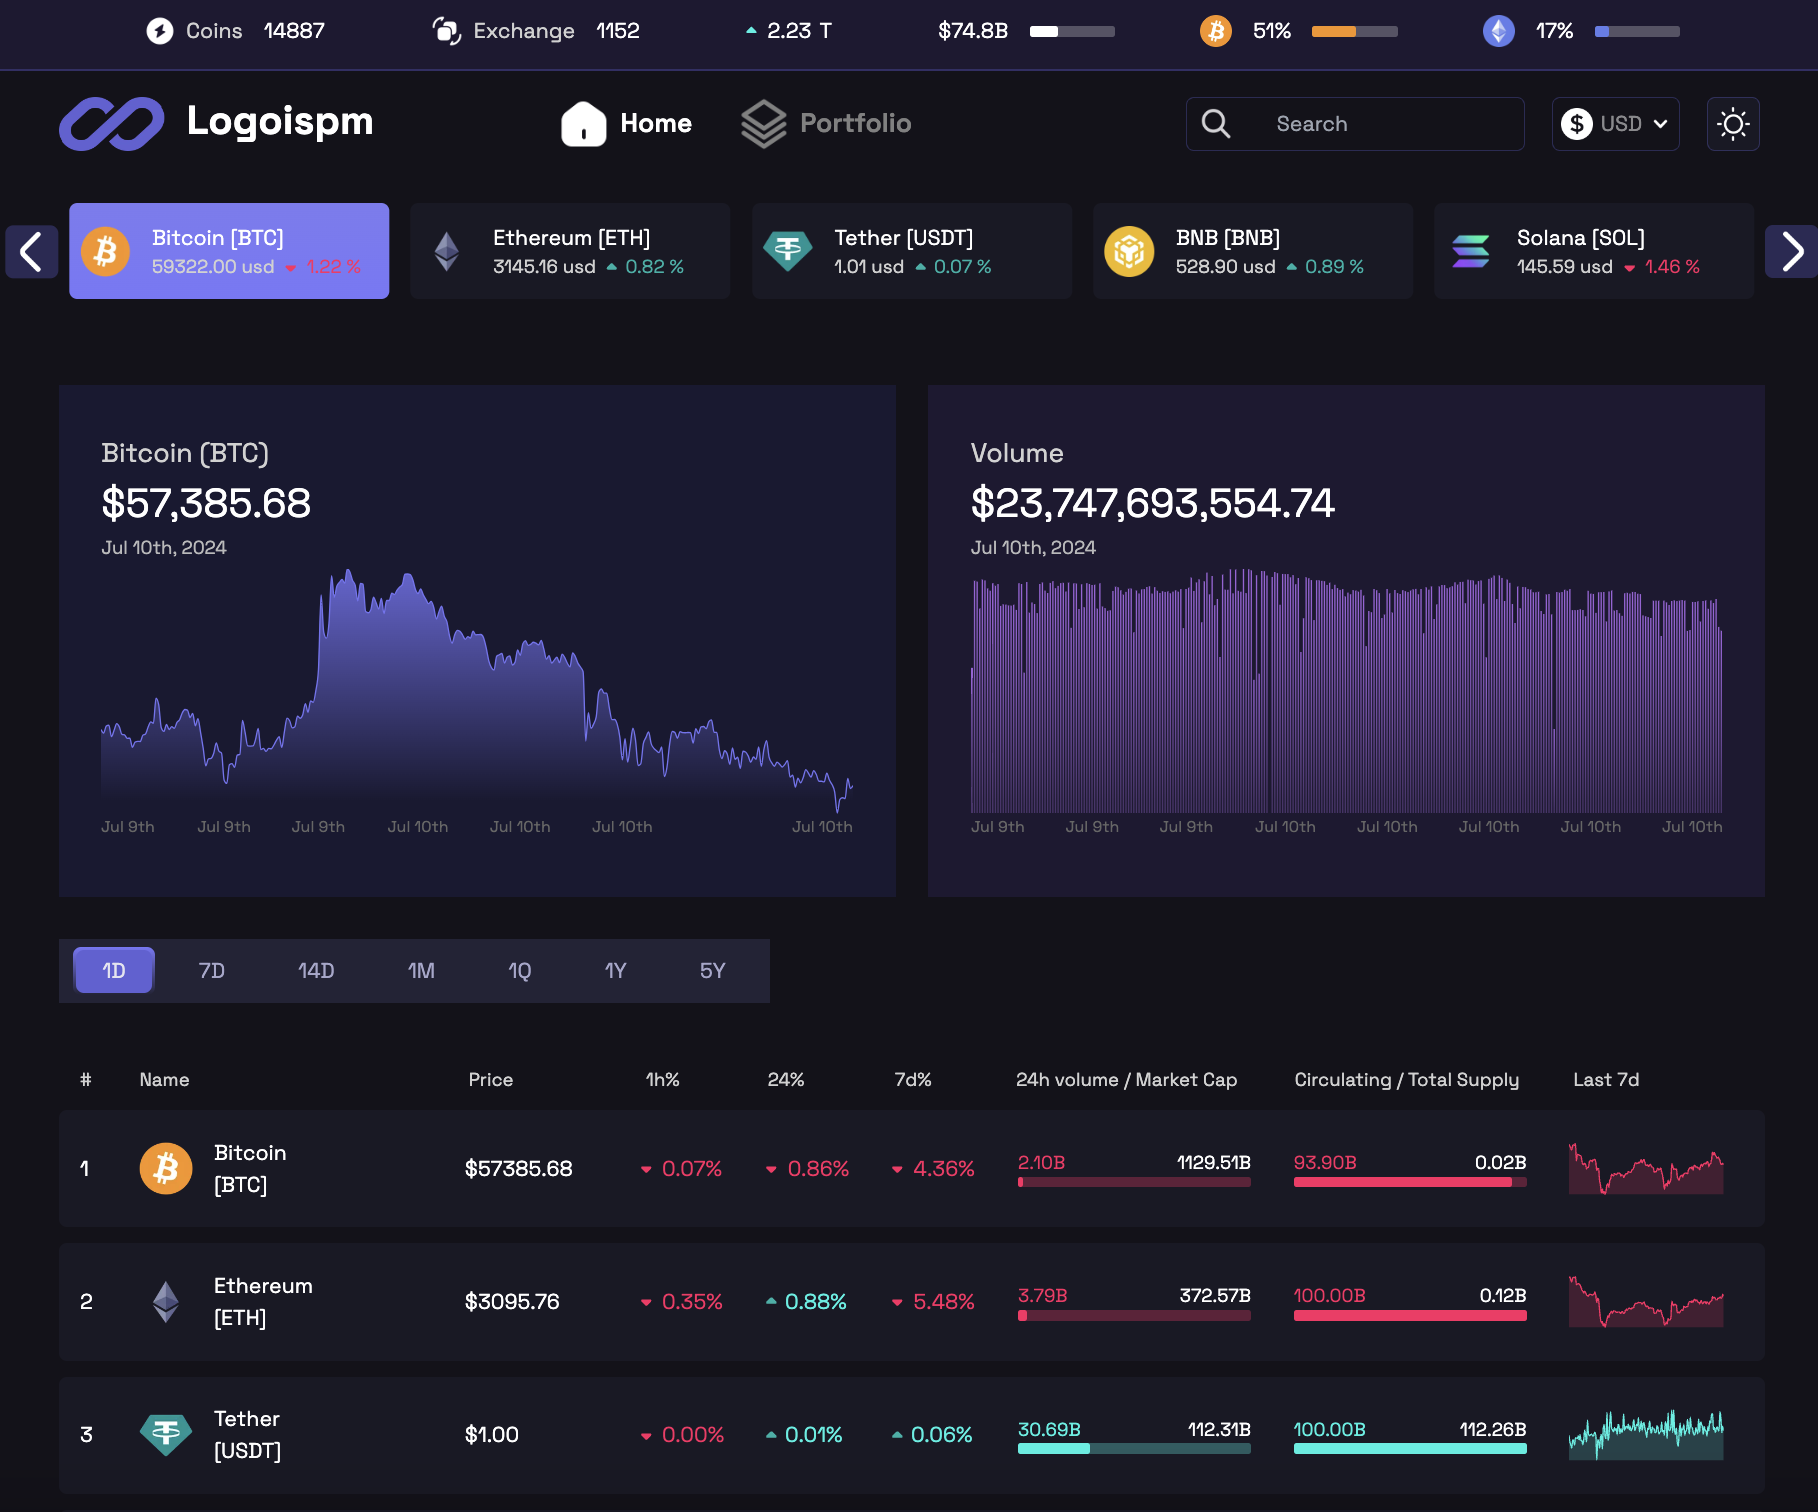Click the Portfolio layers icon

point(763,124)
